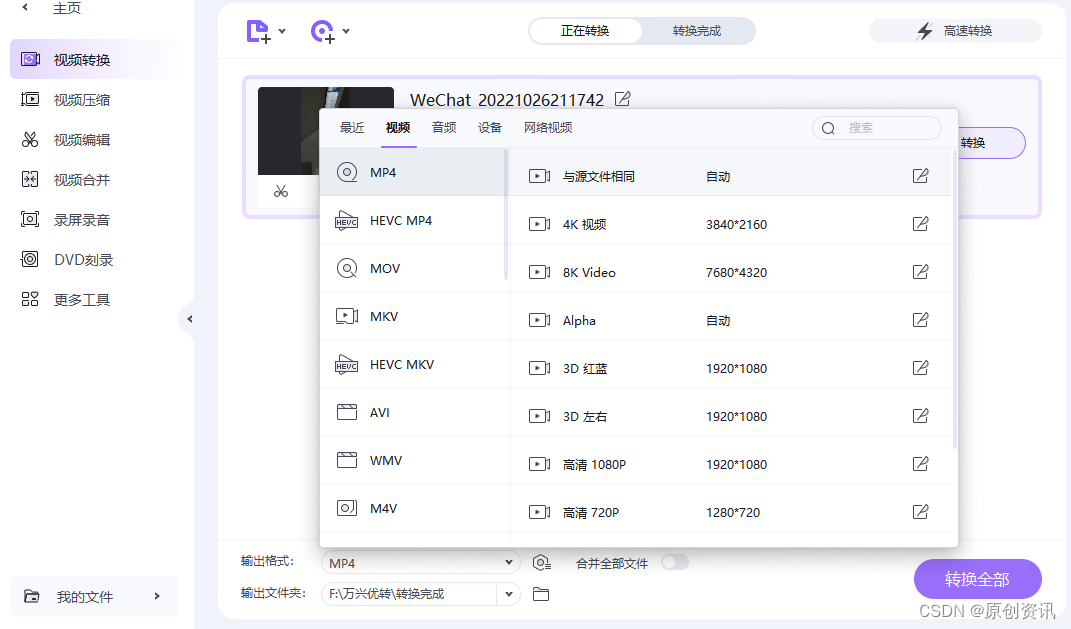The width and height of the screenshot is (1071, 629).
Task: Edit the 高清 1080P preset settings
Action: pyautogui.click(x=921, y=464)
